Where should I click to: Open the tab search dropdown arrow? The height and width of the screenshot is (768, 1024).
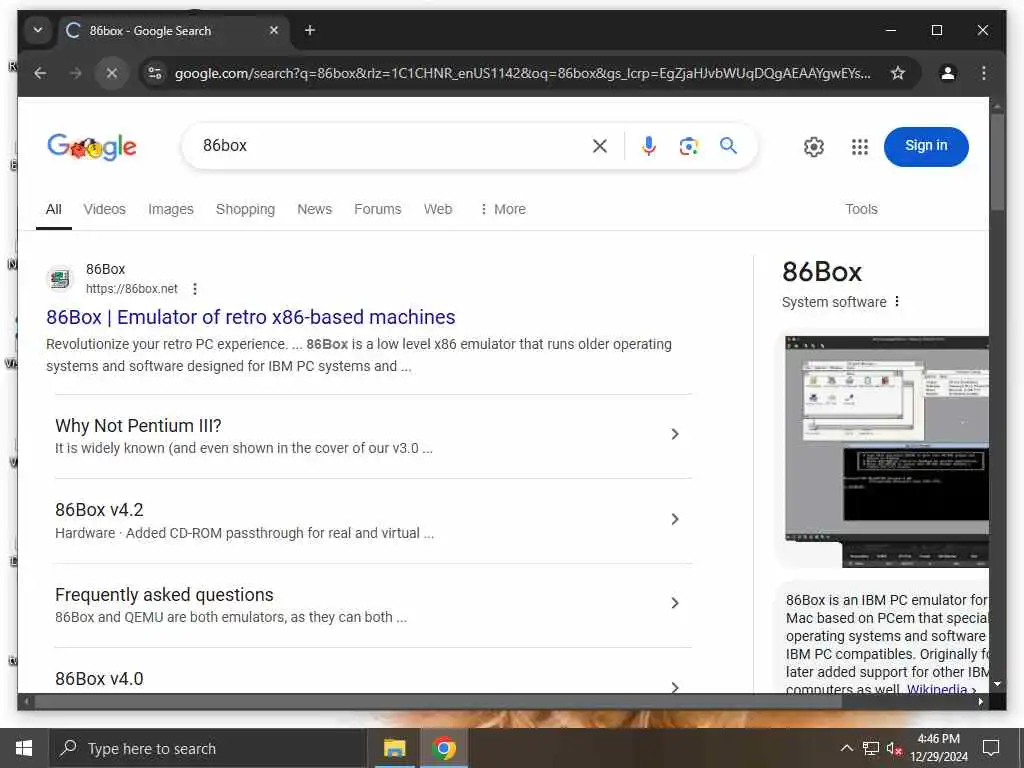(x=38, y=30)
